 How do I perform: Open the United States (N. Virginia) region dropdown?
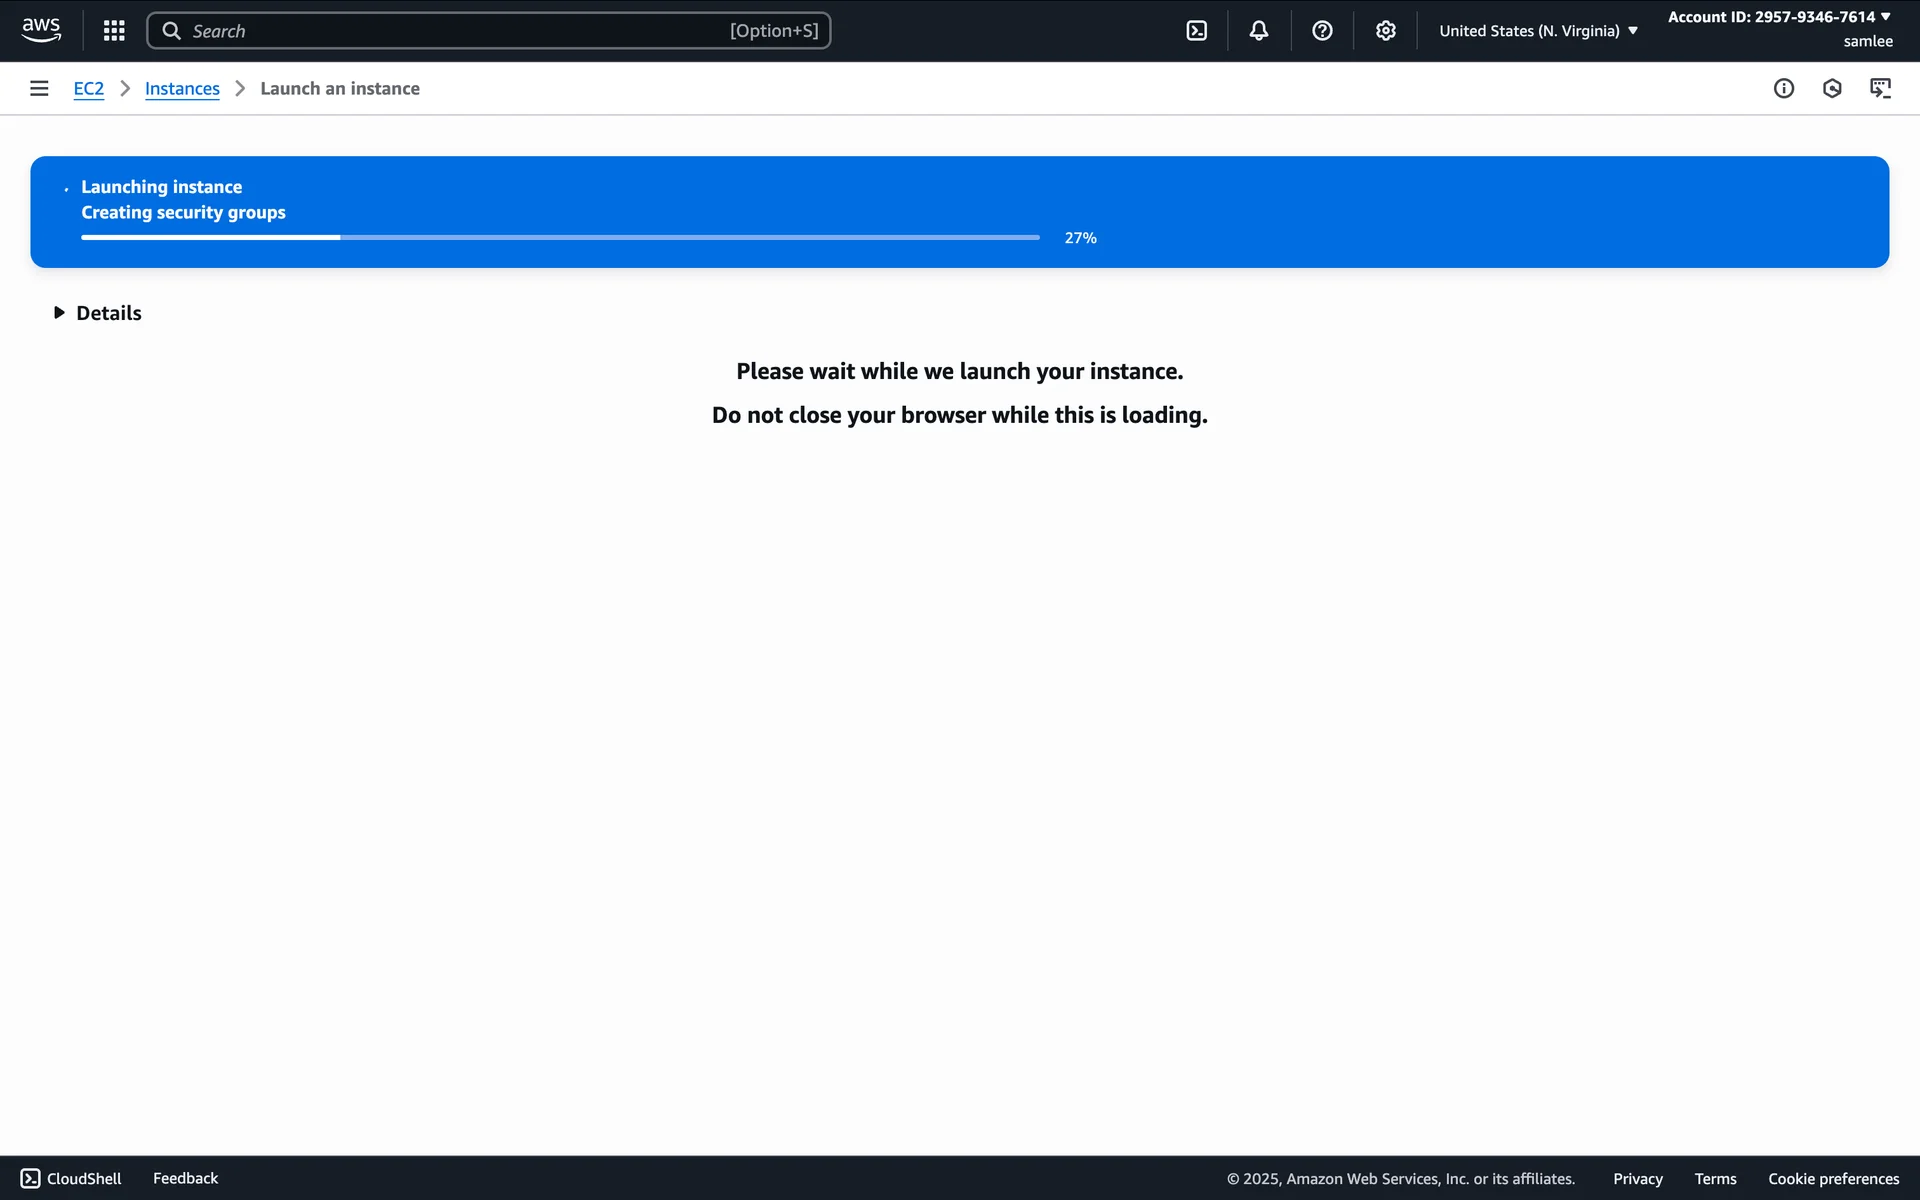point(1538,31)
